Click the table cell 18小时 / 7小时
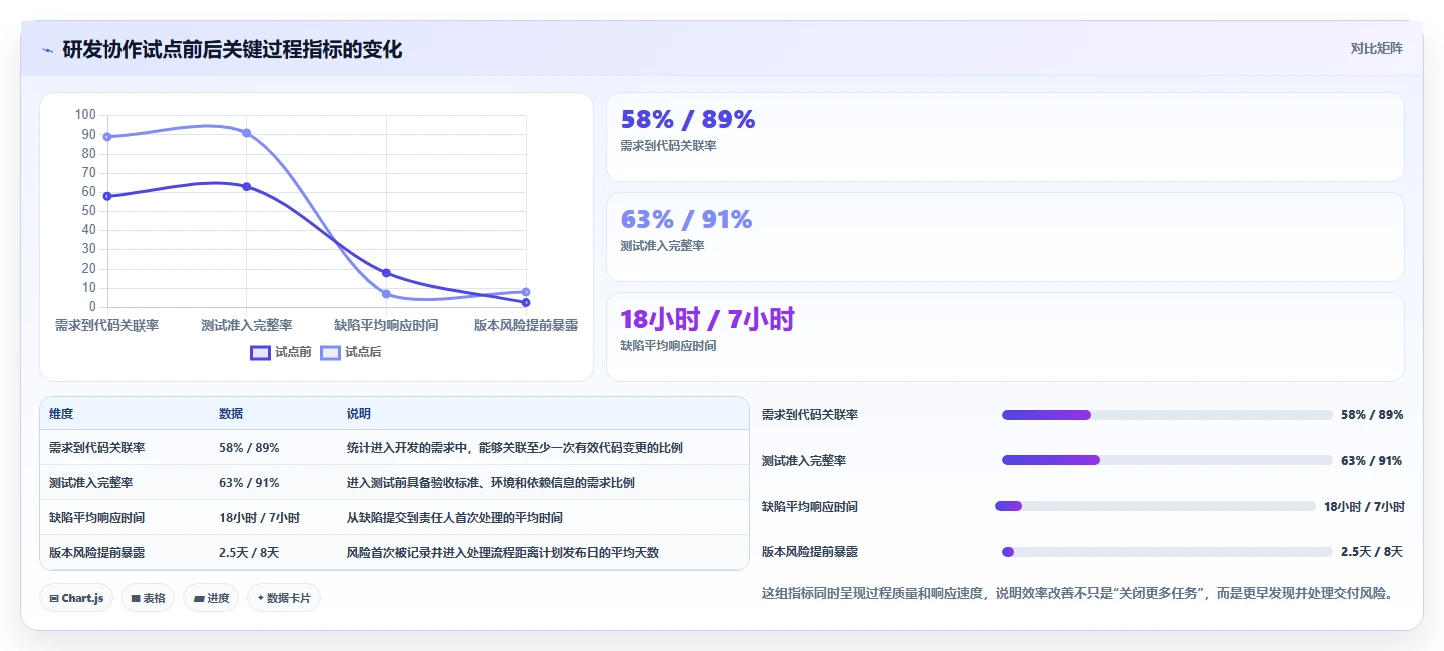The height and width of the screenshot is (651, 1444). coord(259,518)
